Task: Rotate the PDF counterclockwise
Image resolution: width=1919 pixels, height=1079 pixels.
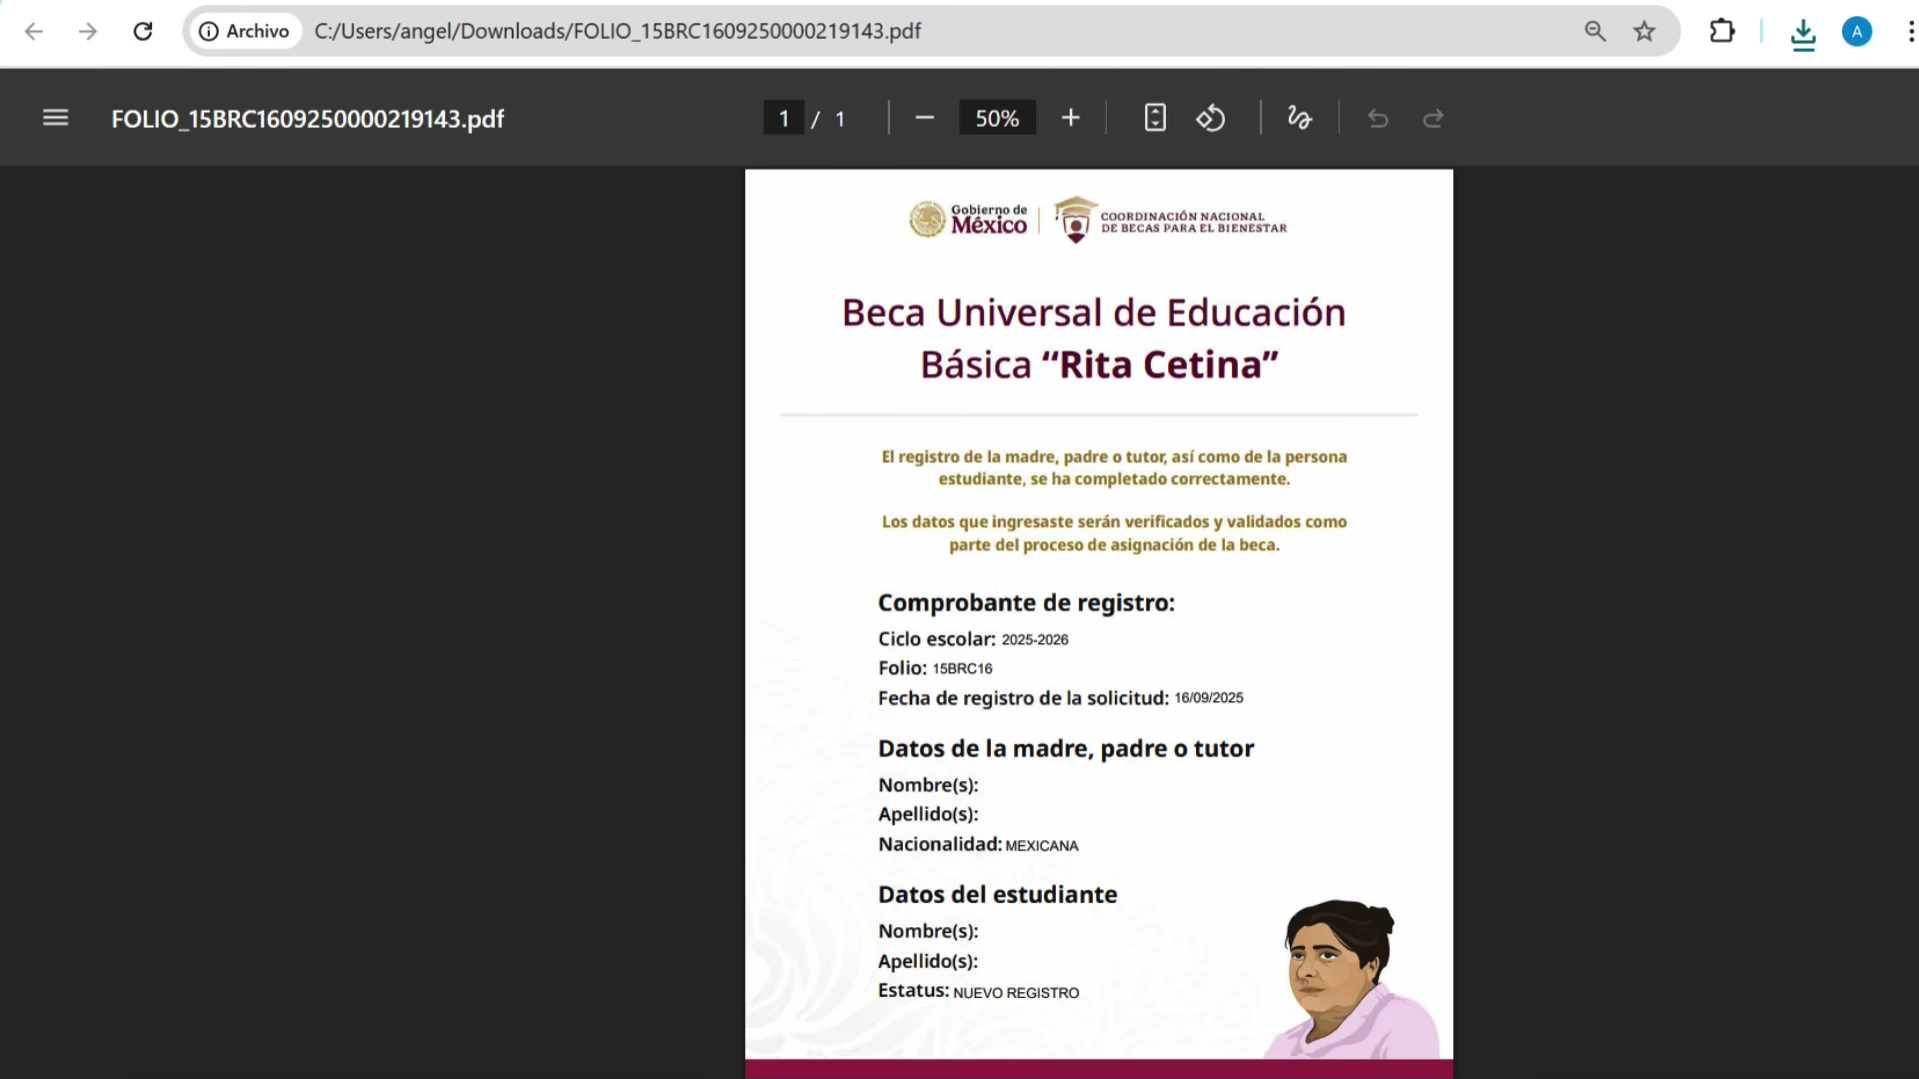Action: coord(1211,118)
